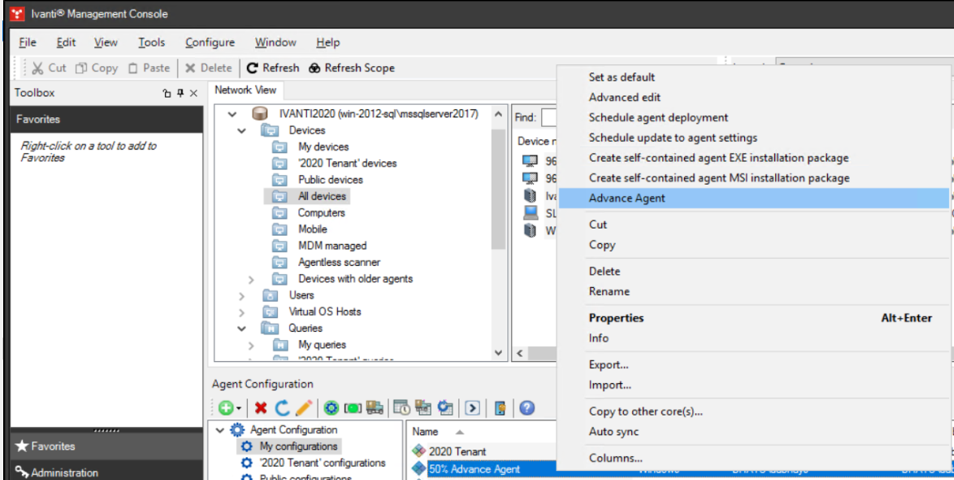This screenshot has height=480, width=954.
Task: Click the green indicator in brackets toolbar icon
Action: point(353,408)
